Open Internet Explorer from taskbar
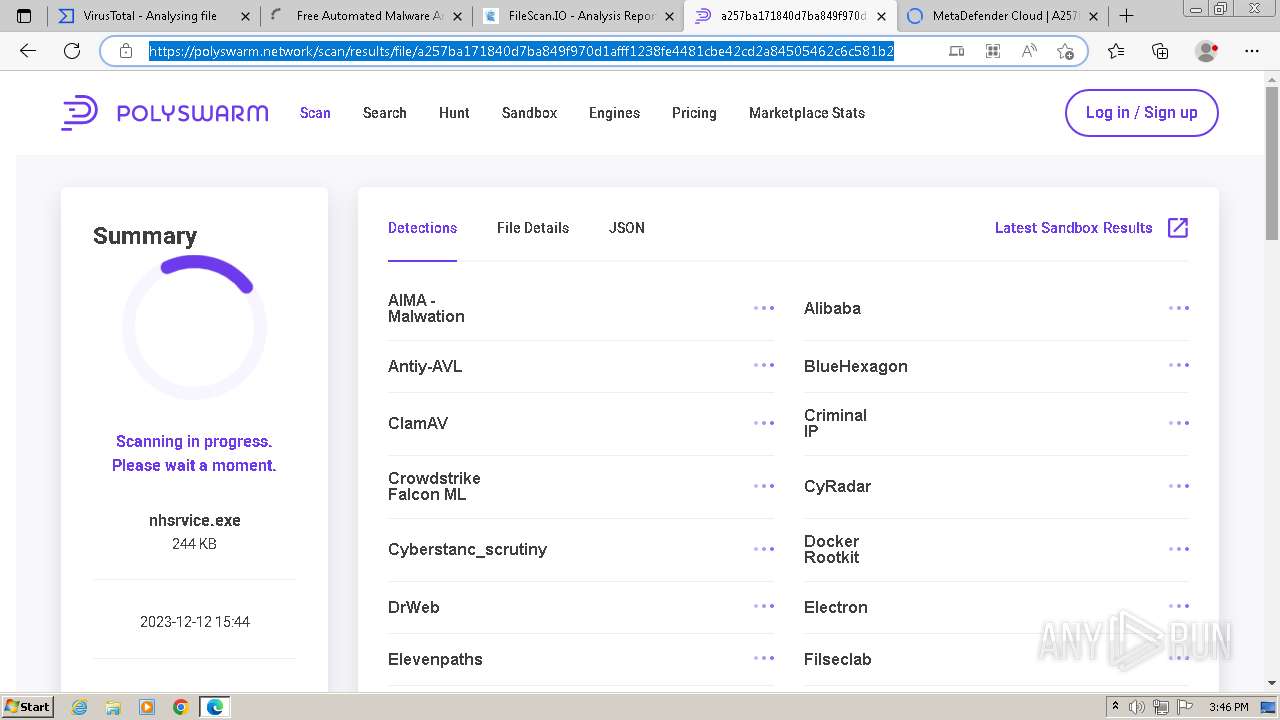The image size is (1280, 720). [79, 707]
